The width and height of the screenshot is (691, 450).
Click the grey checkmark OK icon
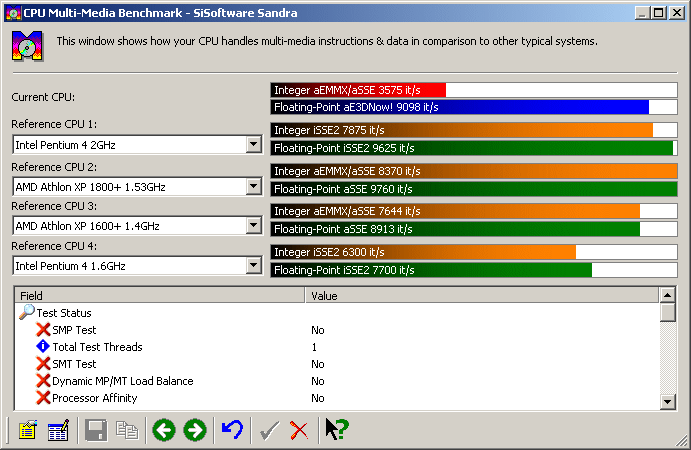click(269, 431)
